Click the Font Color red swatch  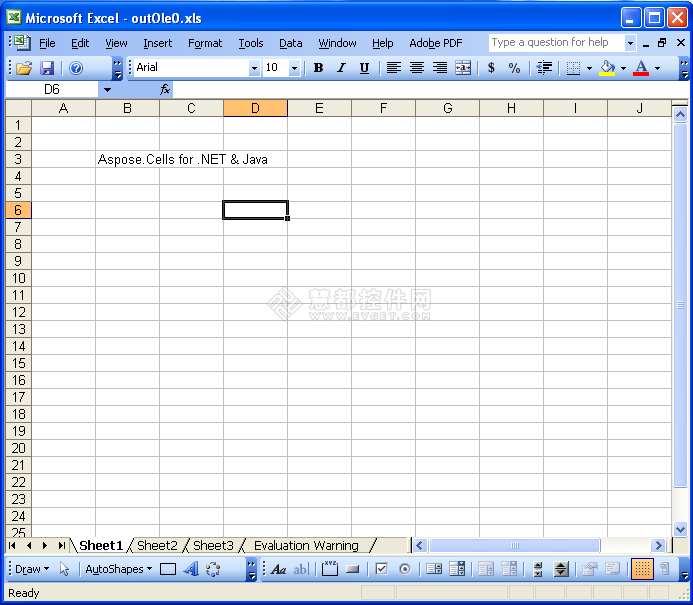pyautogui.click(x=641, y=68)
